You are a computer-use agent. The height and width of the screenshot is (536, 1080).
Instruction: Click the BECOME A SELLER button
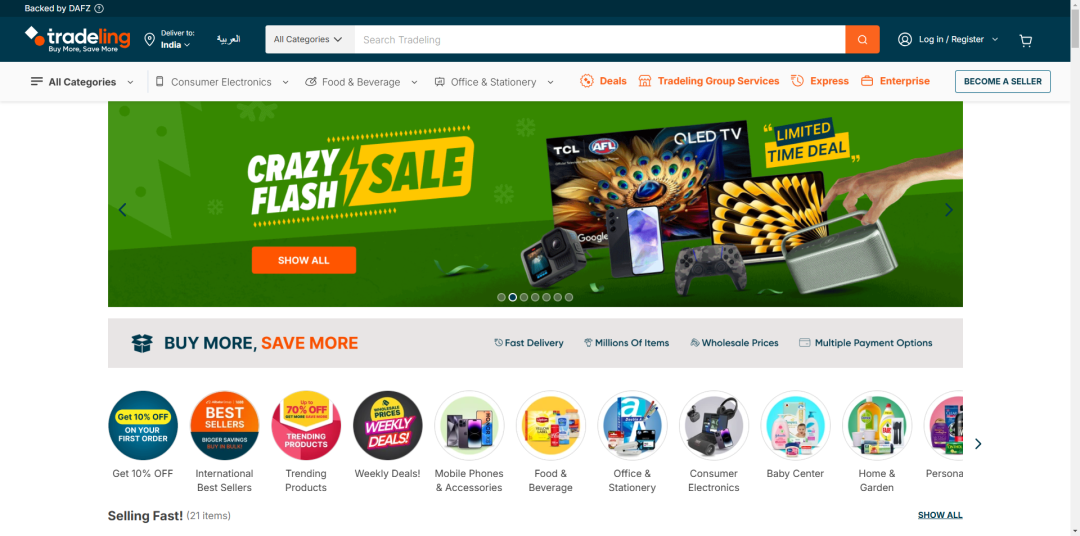1002,81
